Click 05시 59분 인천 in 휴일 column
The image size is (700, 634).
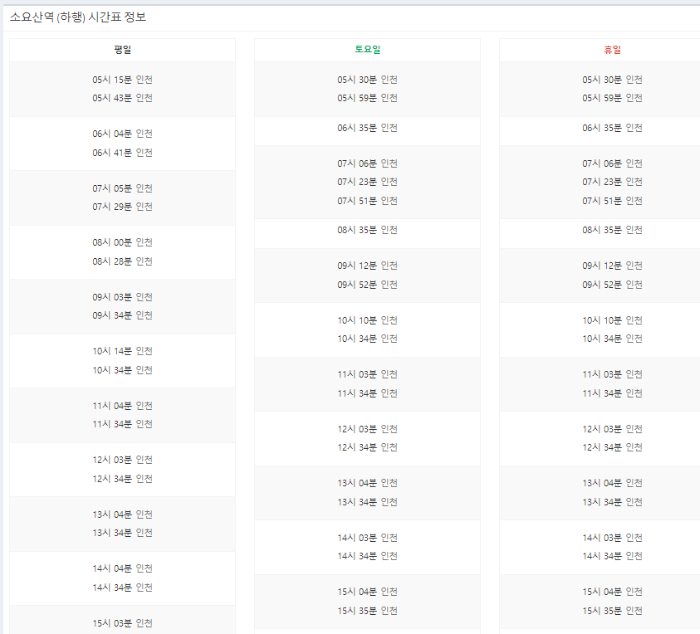point(612,98)
